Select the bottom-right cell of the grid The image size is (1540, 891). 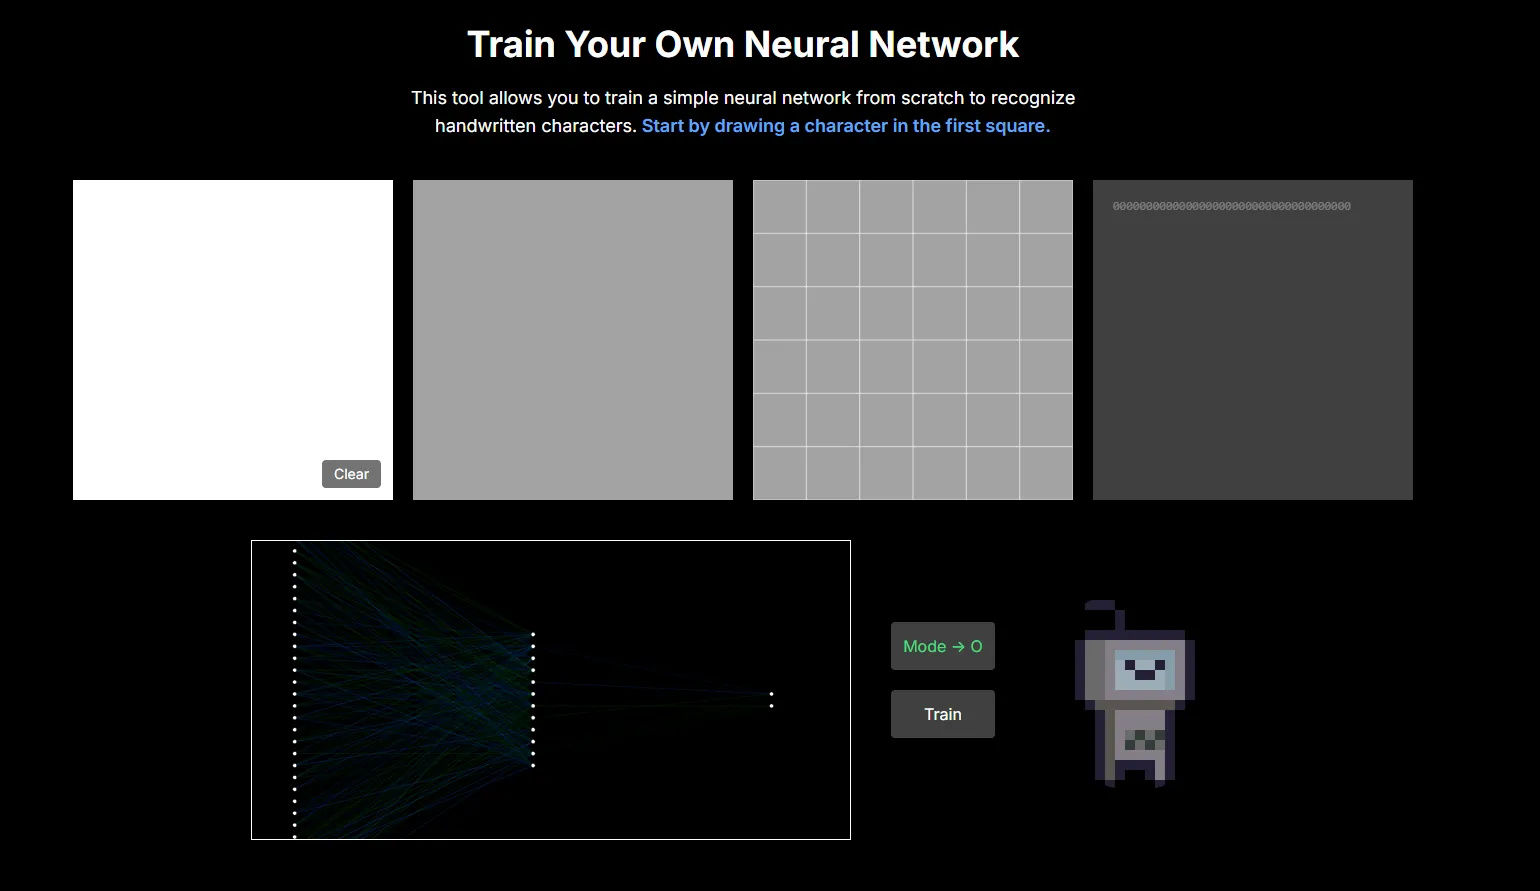click(1046, 473)
